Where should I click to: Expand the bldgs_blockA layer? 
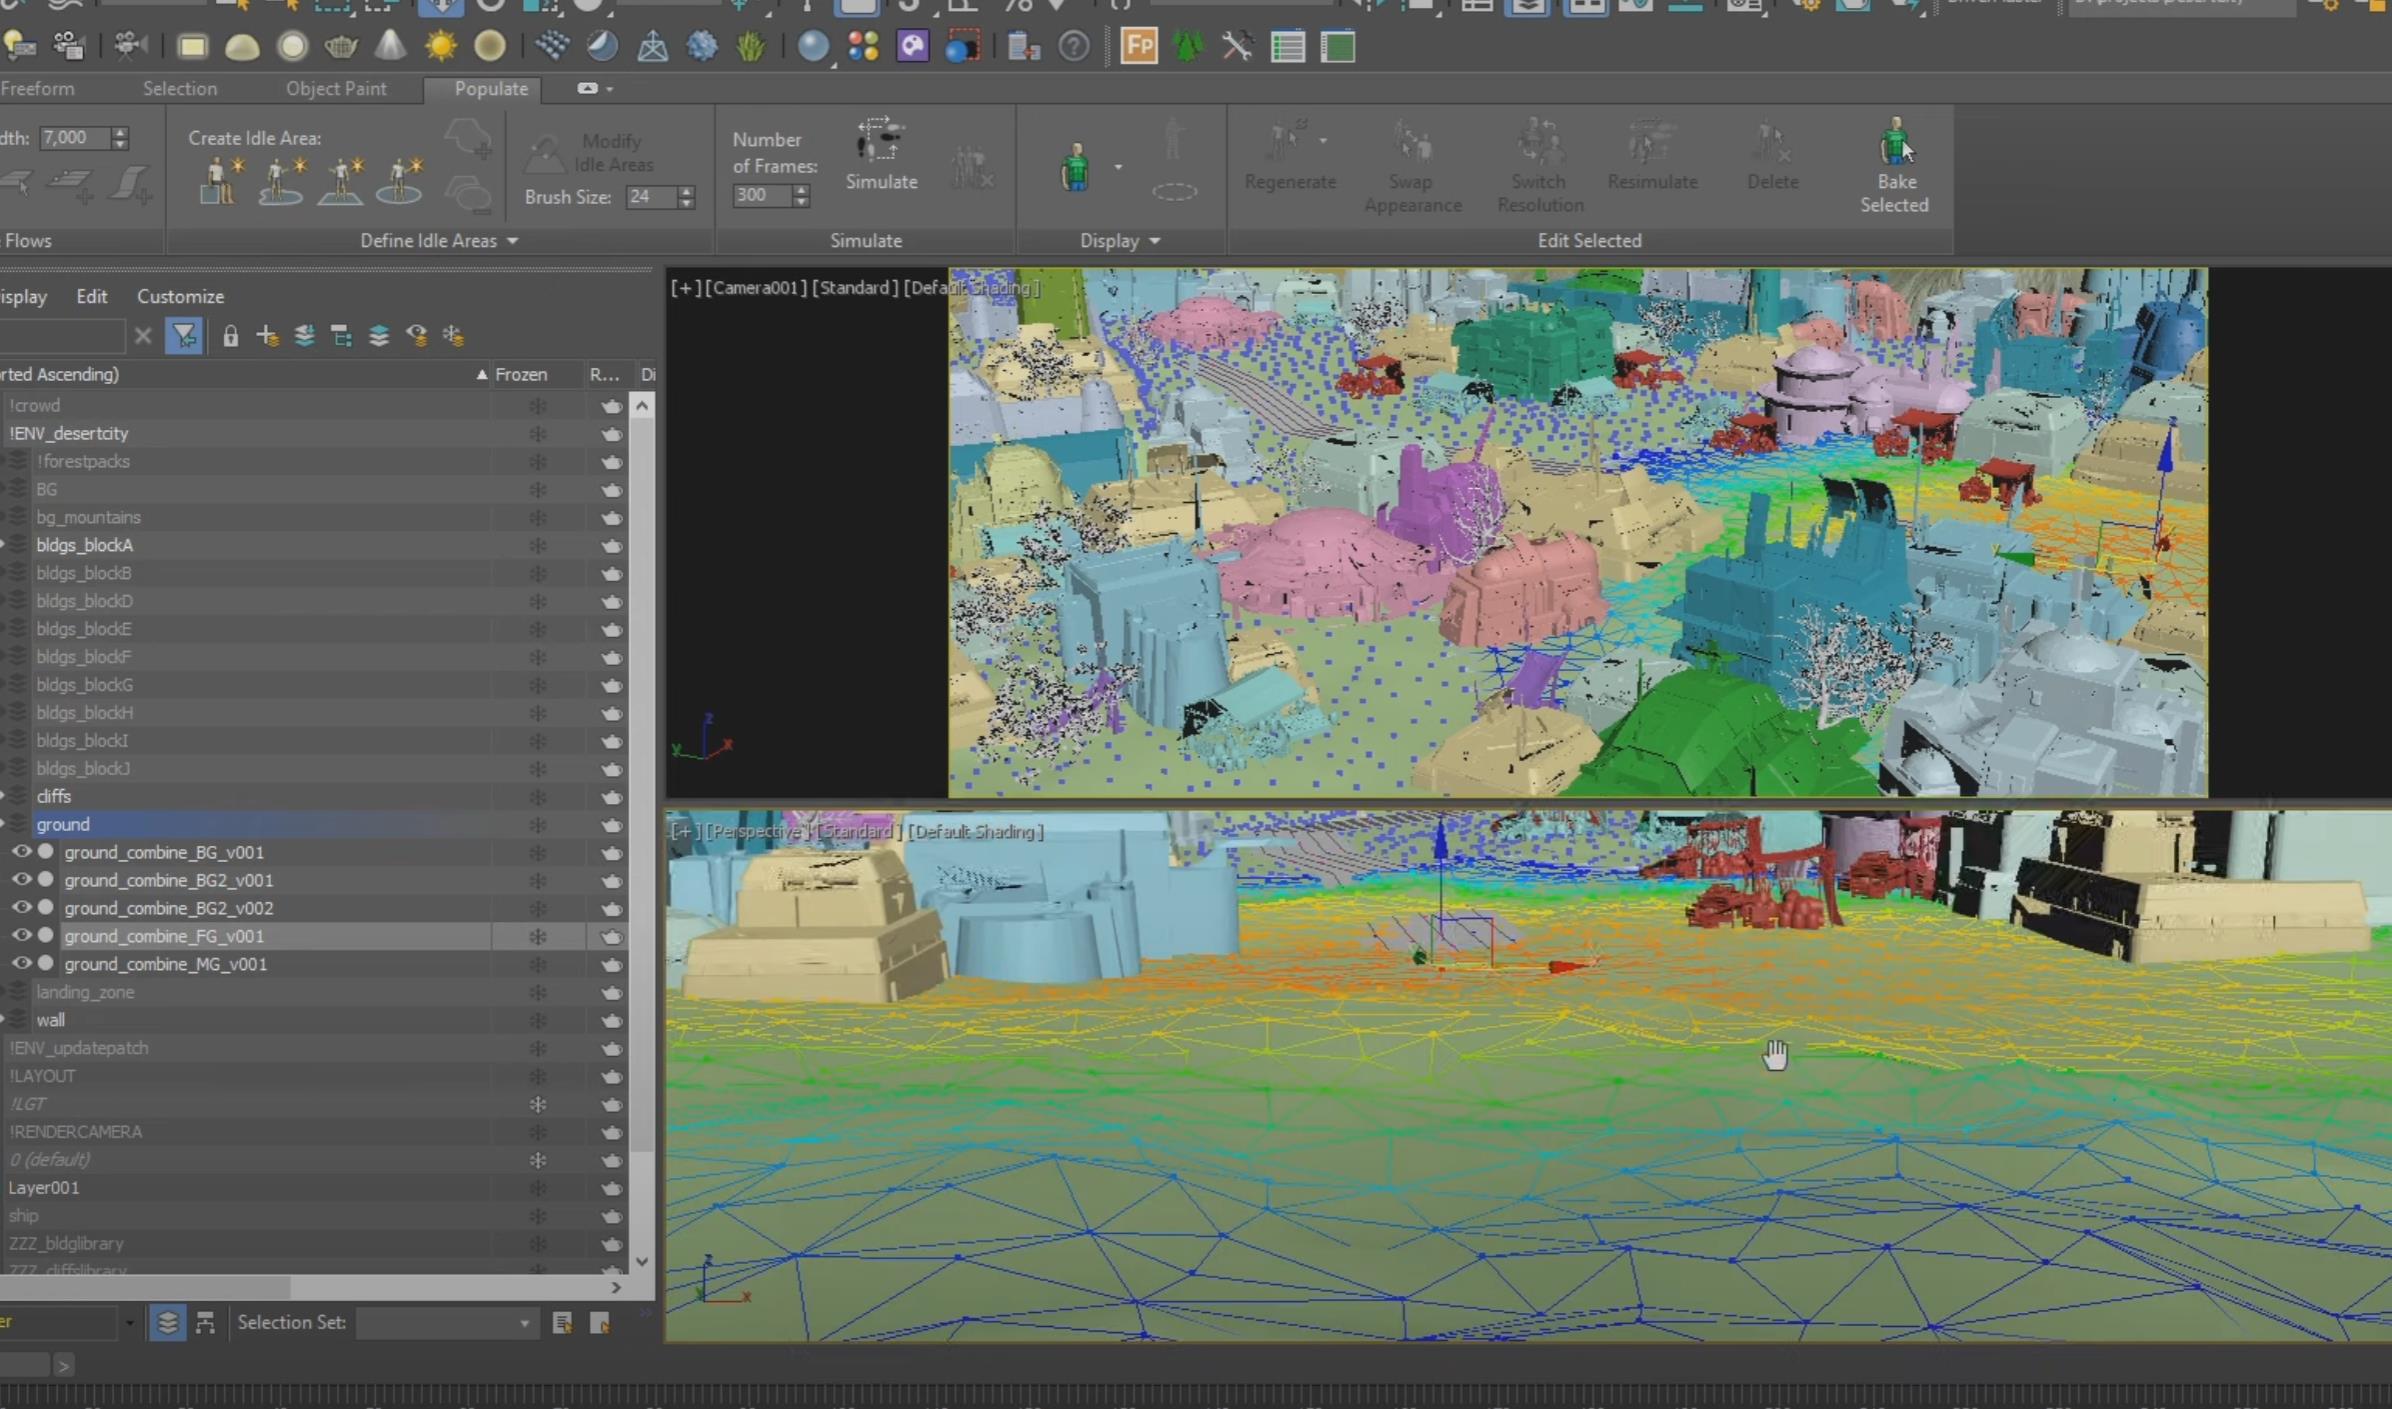click(3, 545)
